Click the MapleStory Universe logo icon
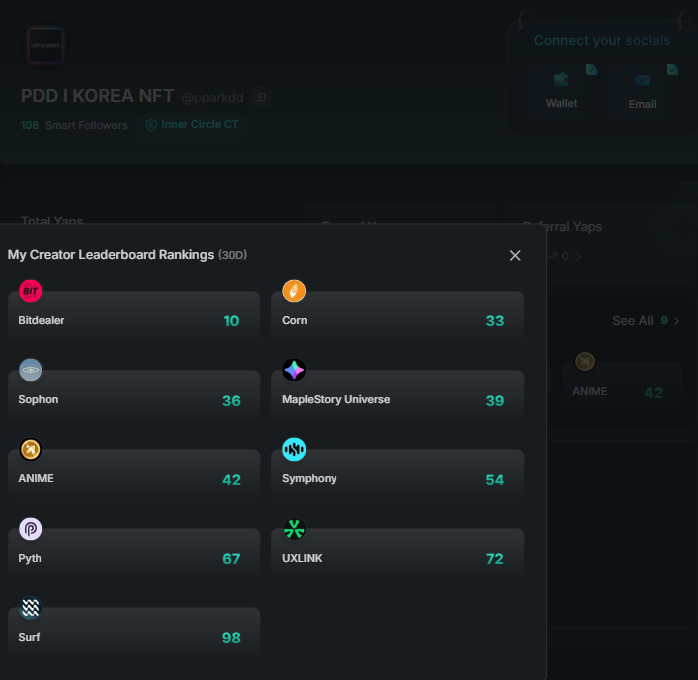The width and height of the screenshot is (698, 680). coord(294,370)
